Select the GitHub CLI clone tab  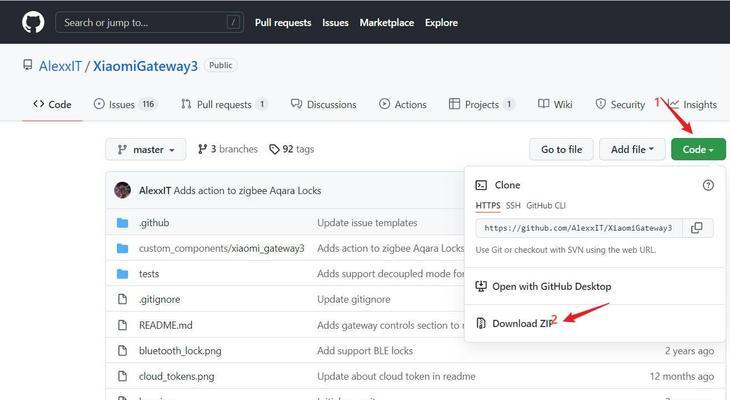pos(546,205)
